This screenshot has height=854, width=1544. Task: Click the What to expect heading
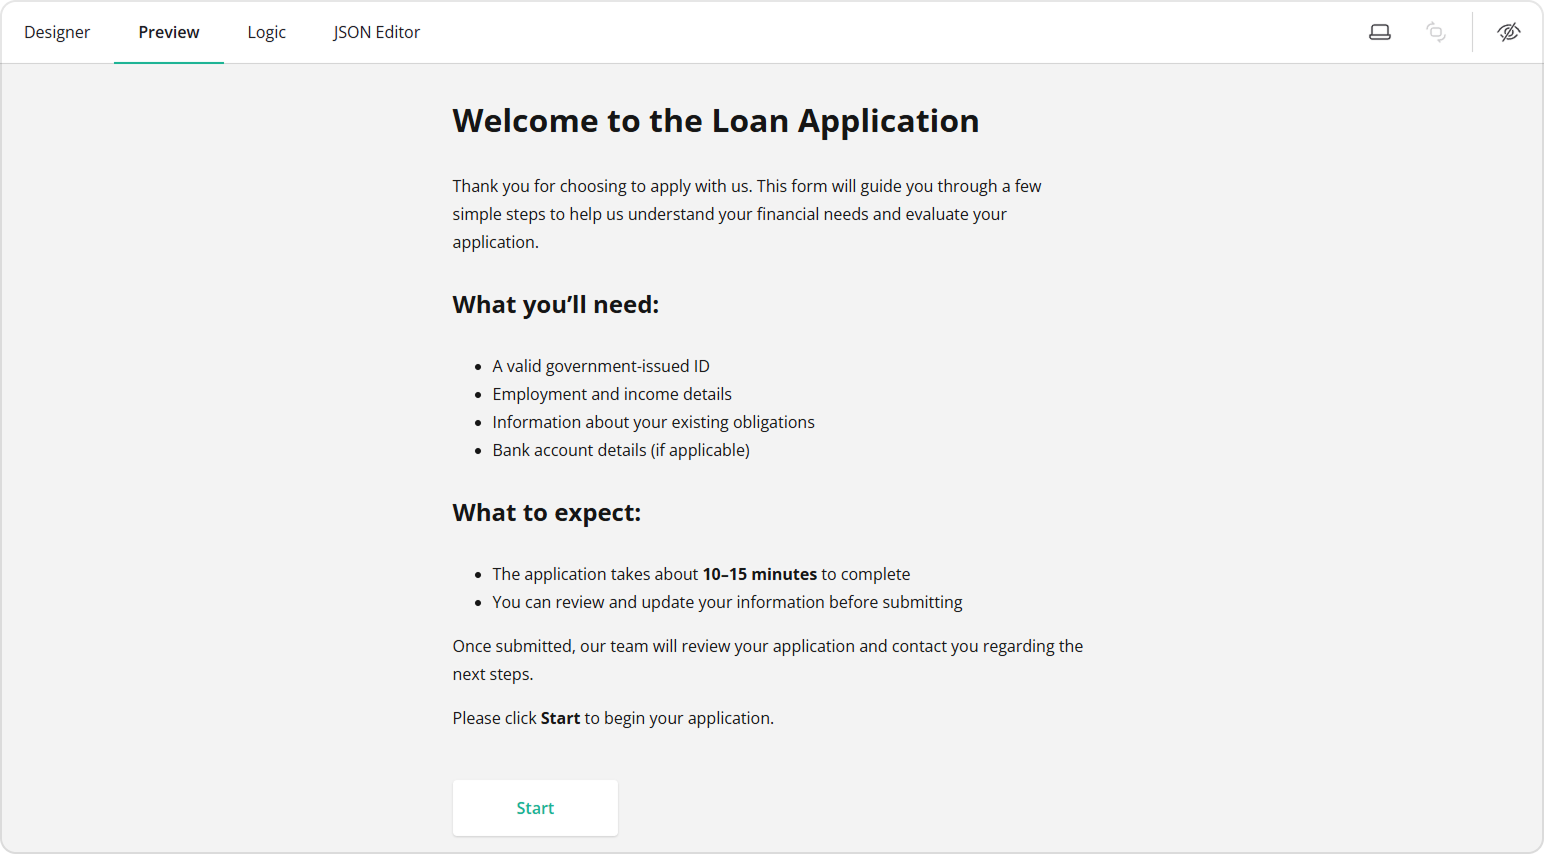click(546, 511)
